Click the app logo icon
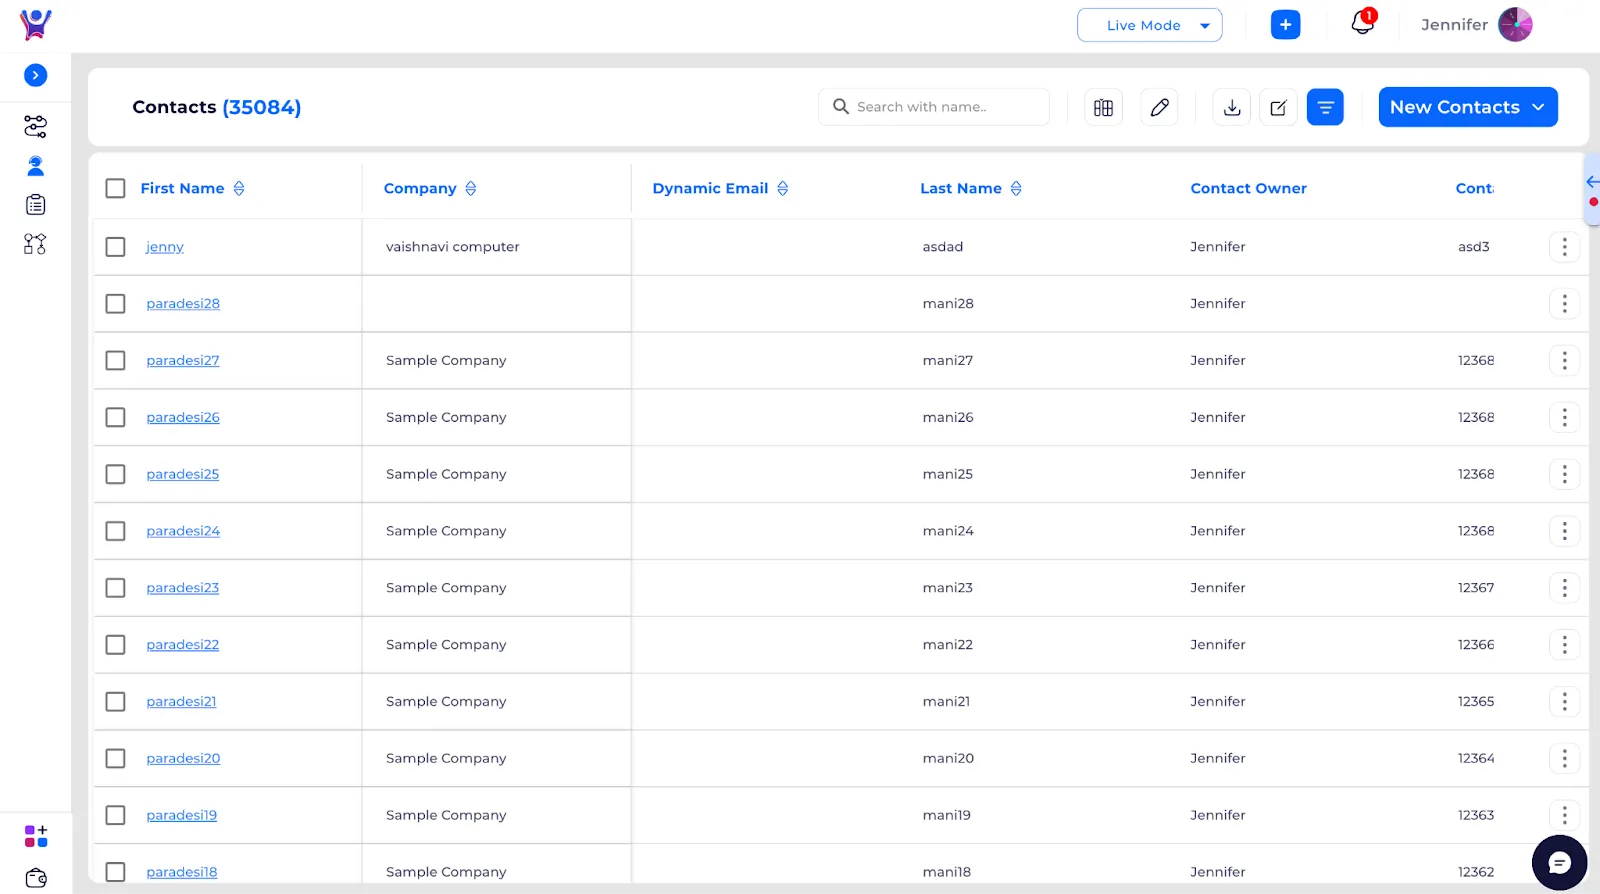This screenshot has height=894, width=1600. pos(36,24)
